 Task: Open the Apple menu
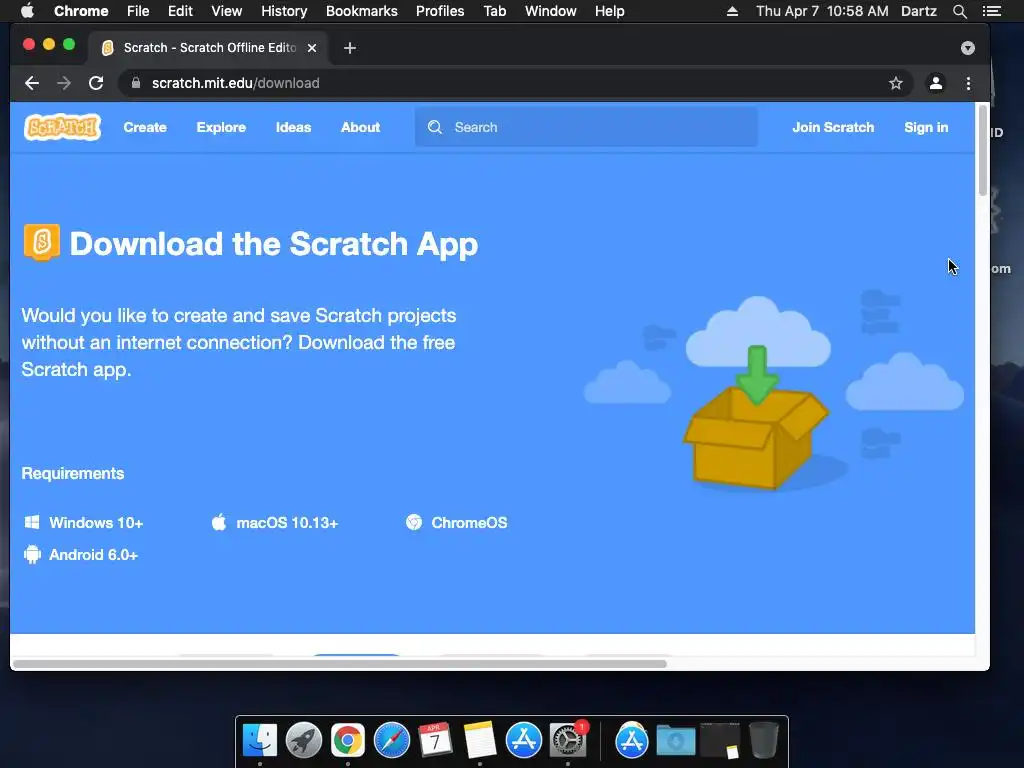27,11
